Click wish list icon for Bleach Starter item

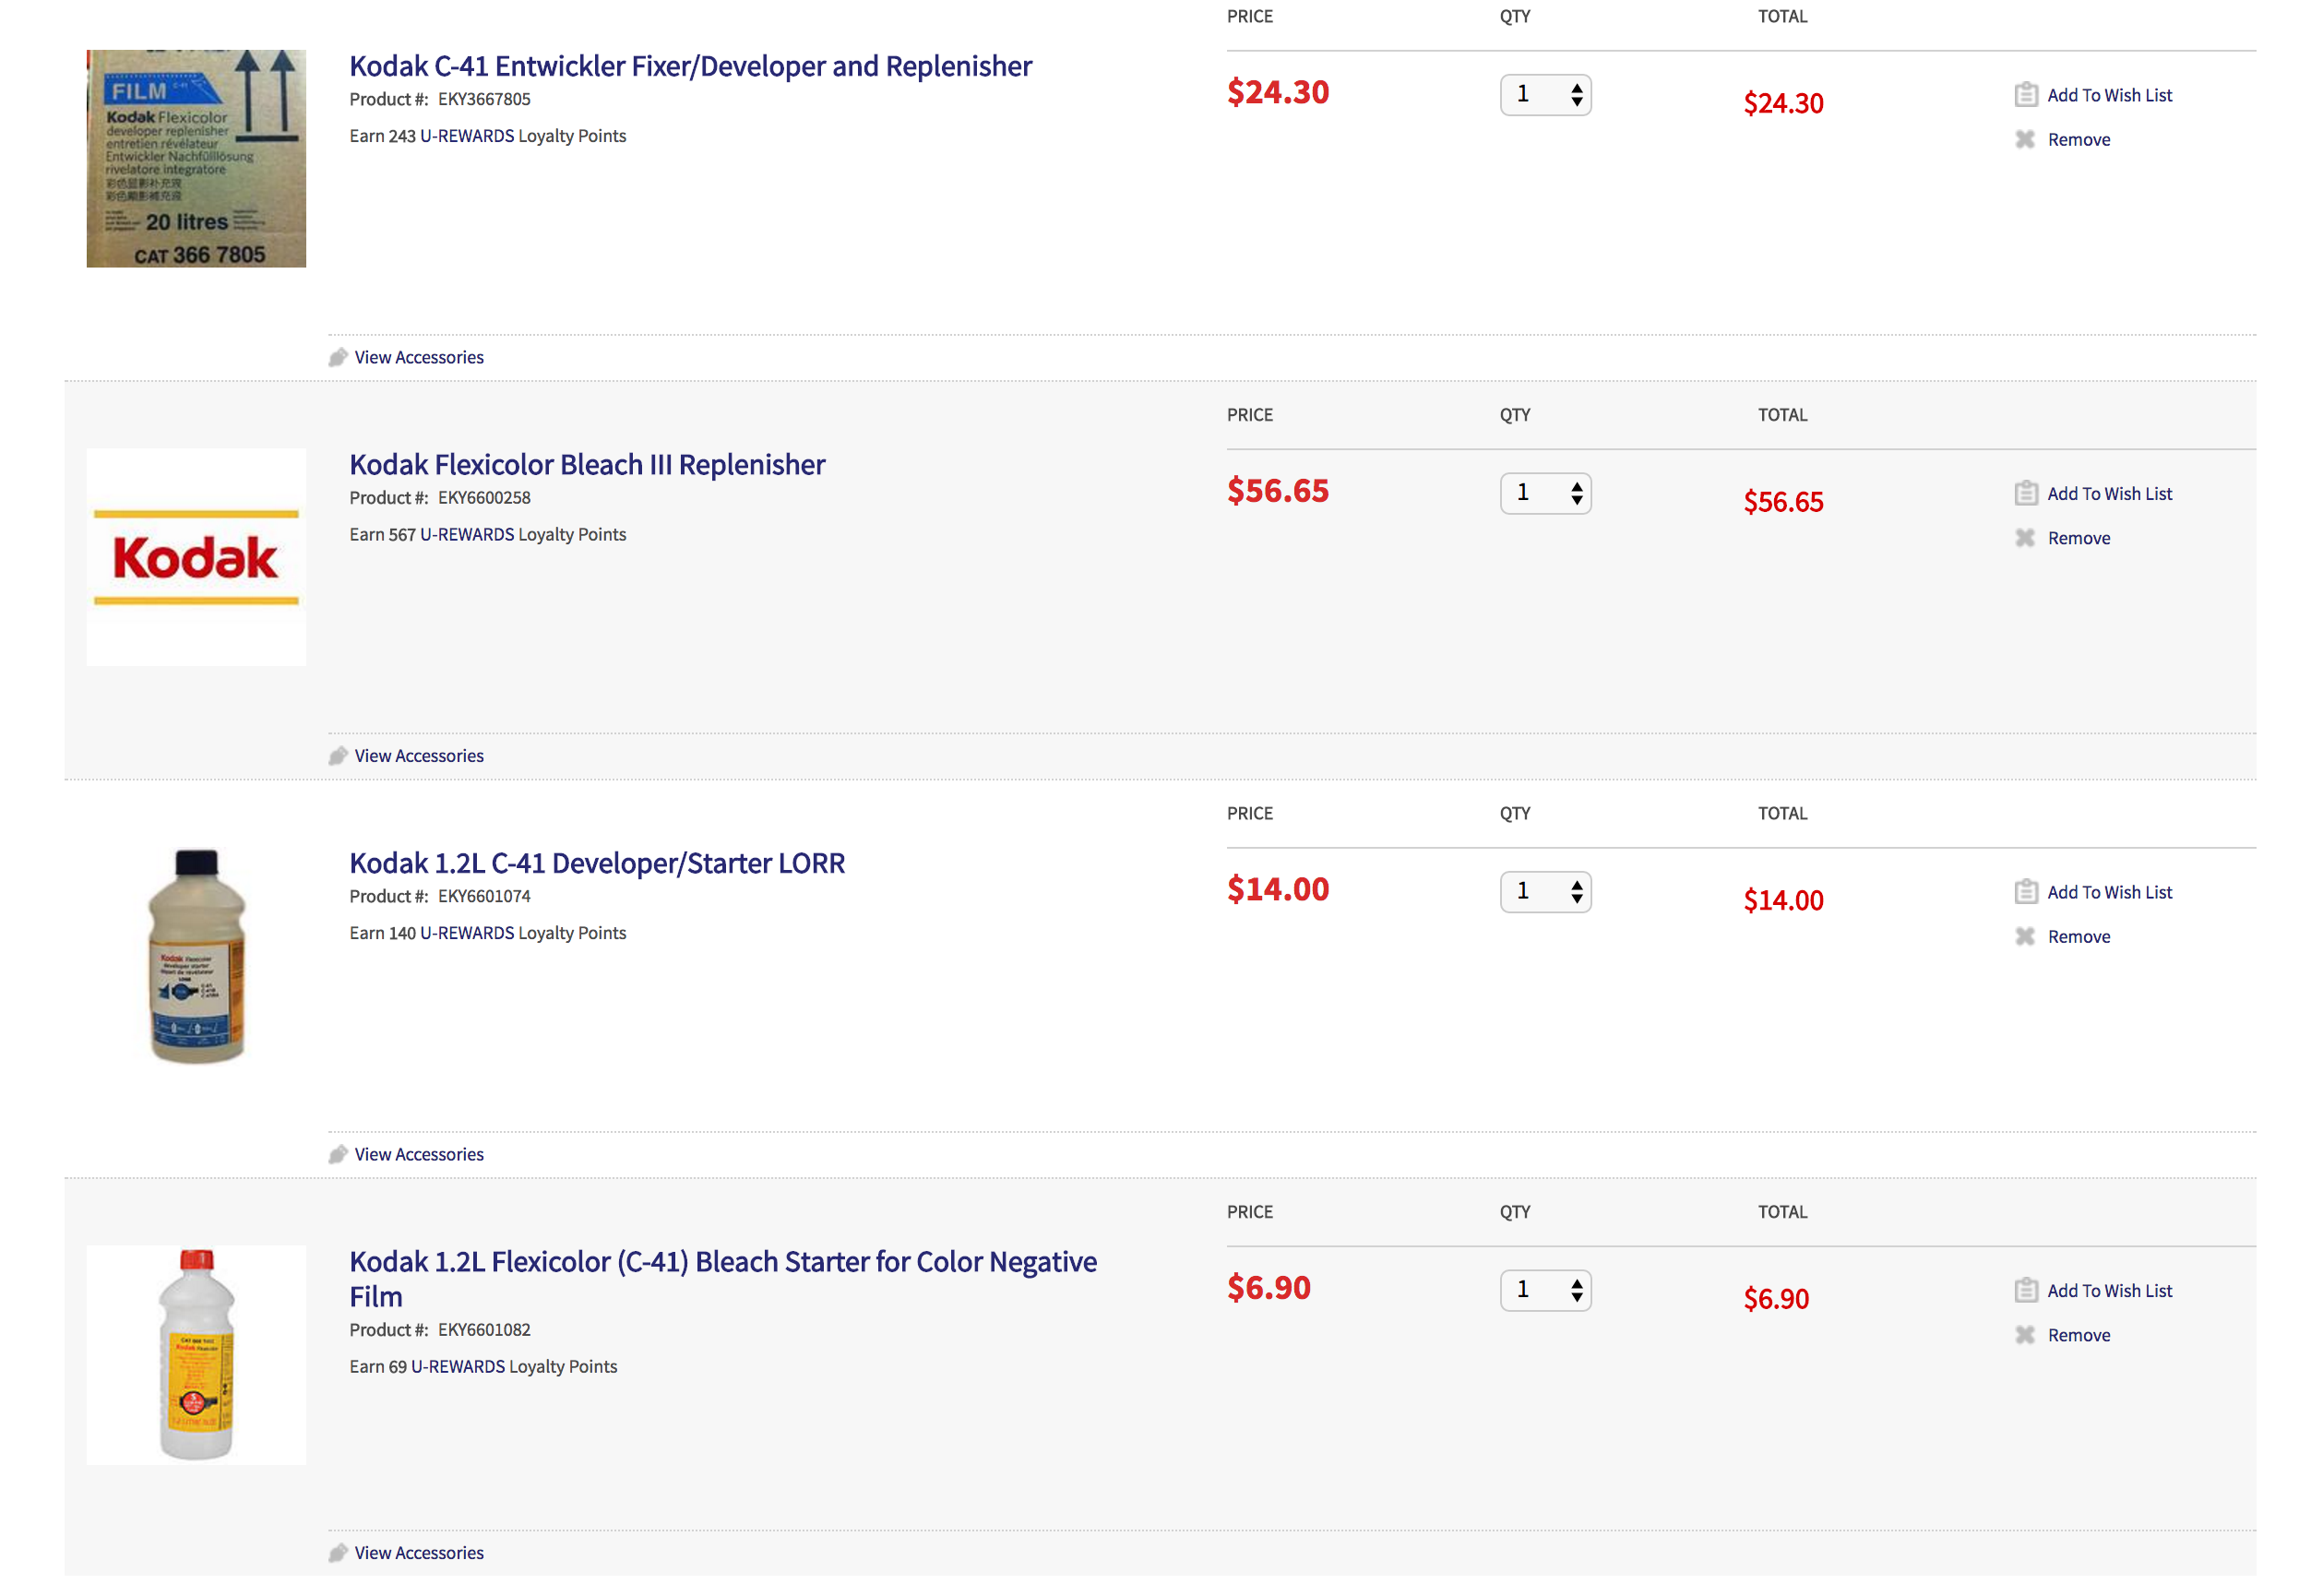[x=2025, y=1291]
